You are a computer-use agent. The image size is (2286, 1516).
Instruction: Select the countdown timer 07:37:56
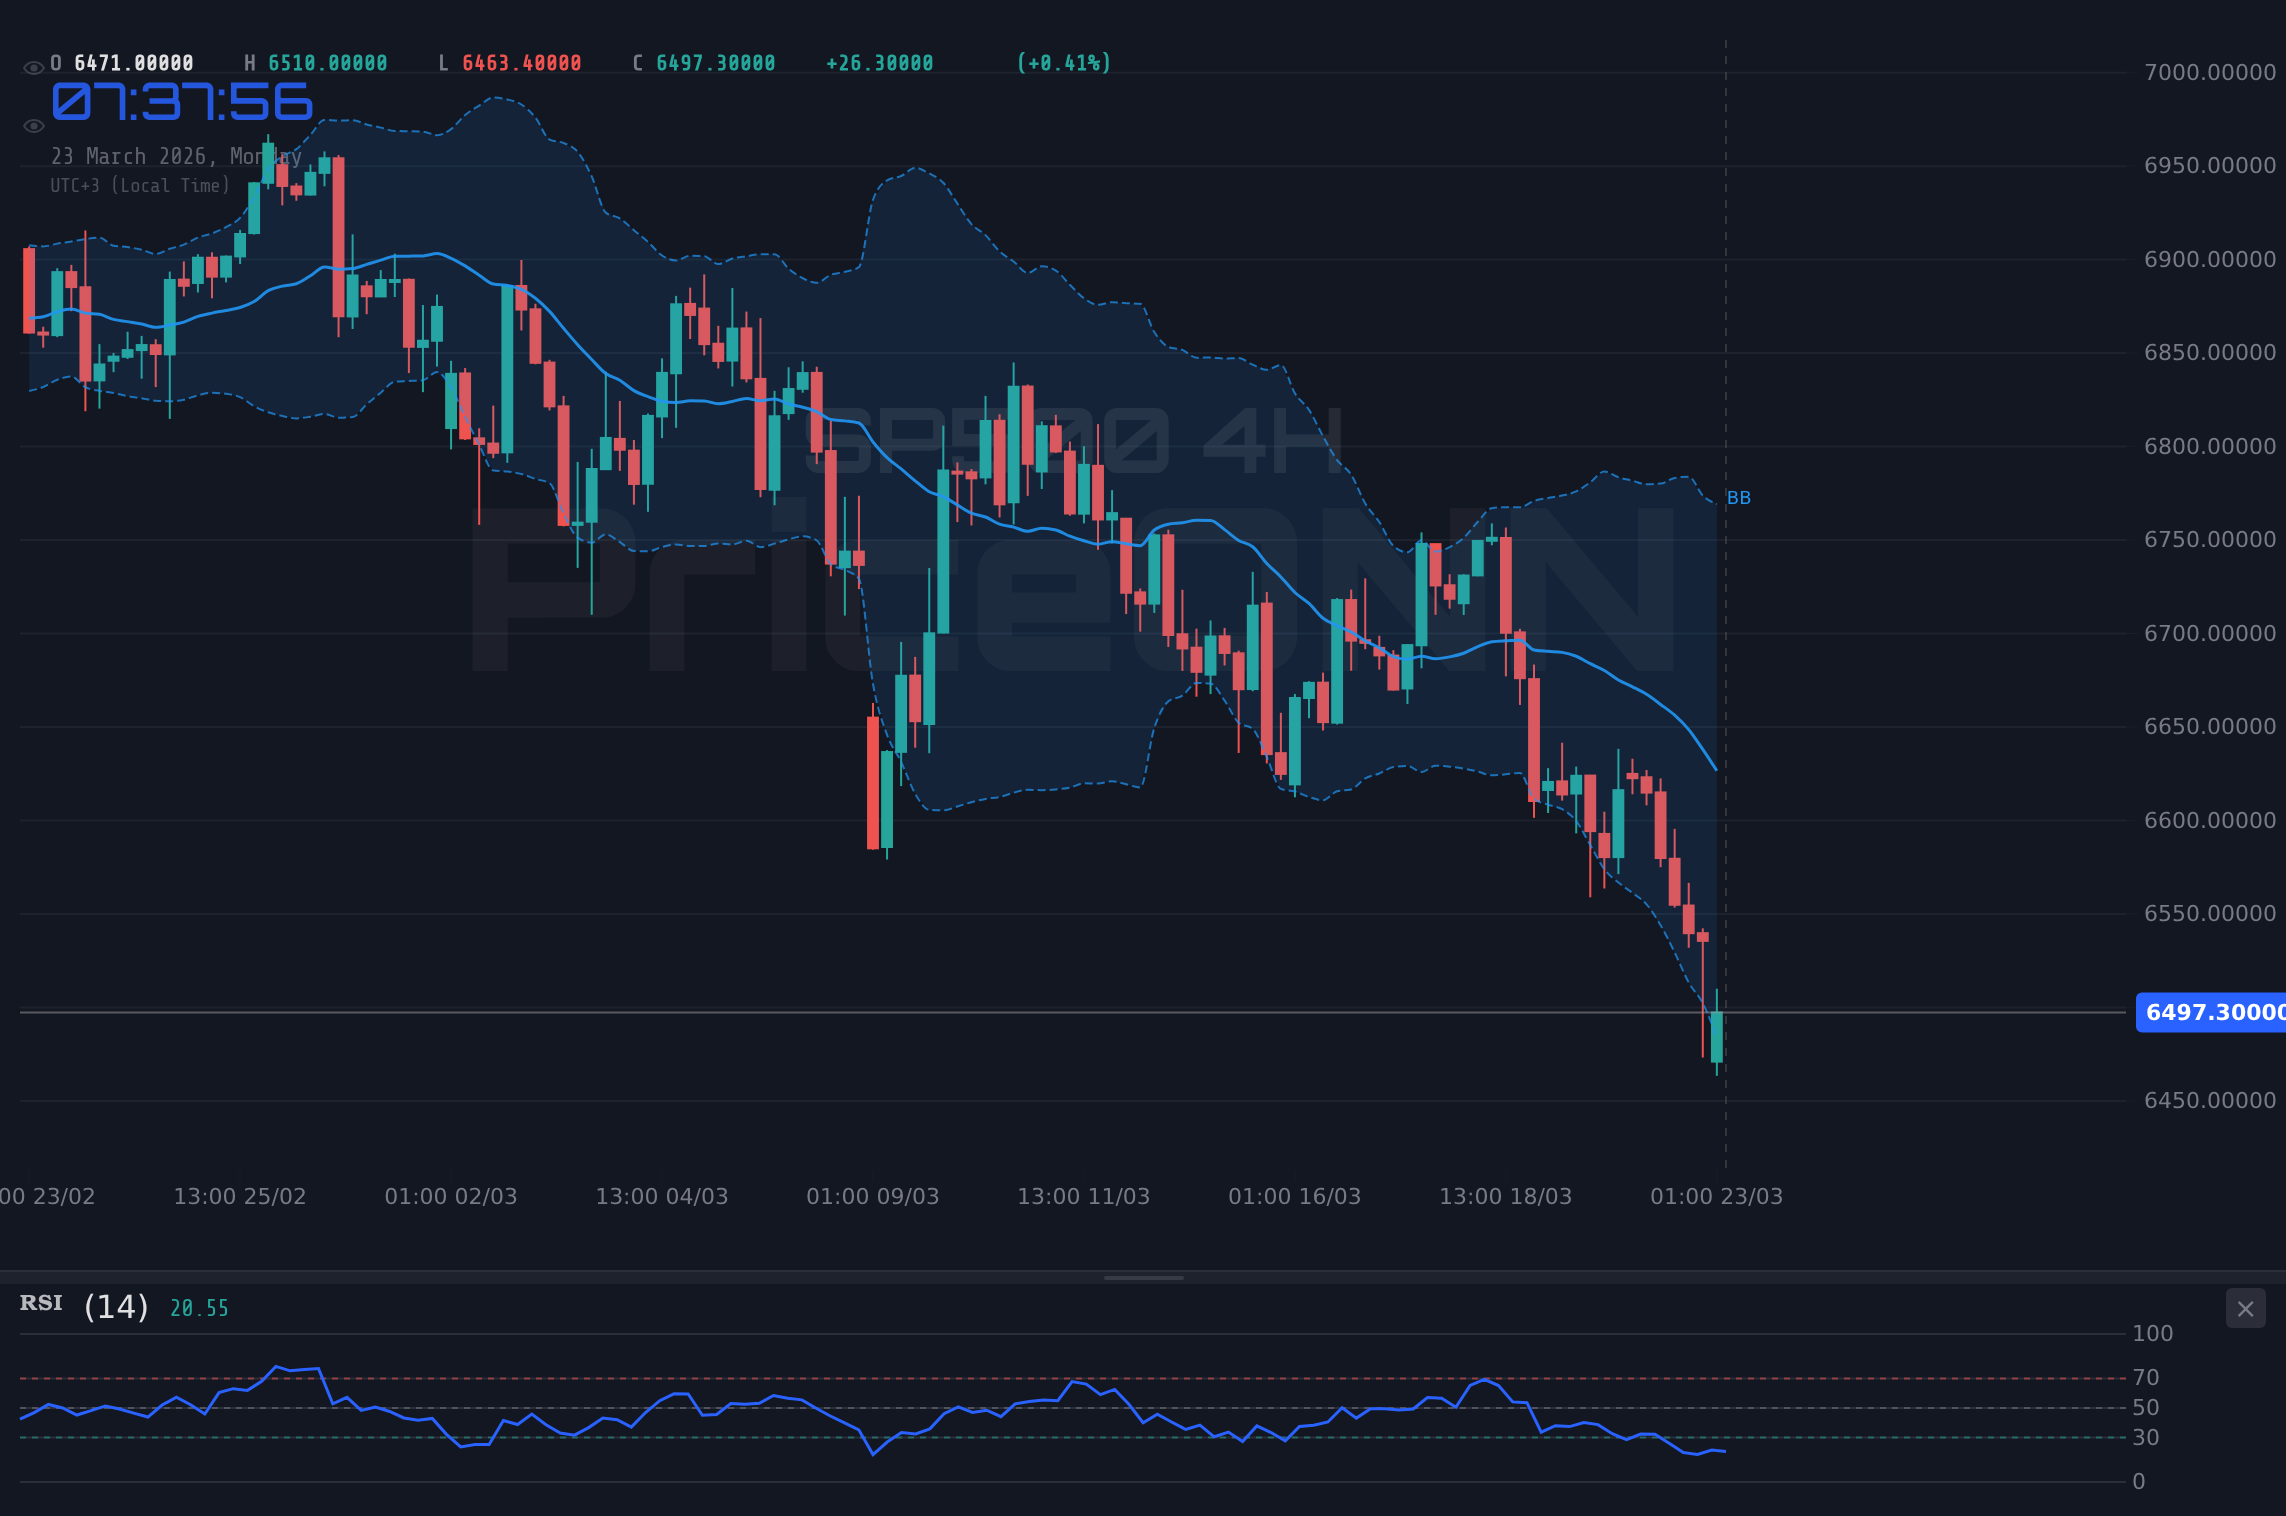tap(180, 101)
